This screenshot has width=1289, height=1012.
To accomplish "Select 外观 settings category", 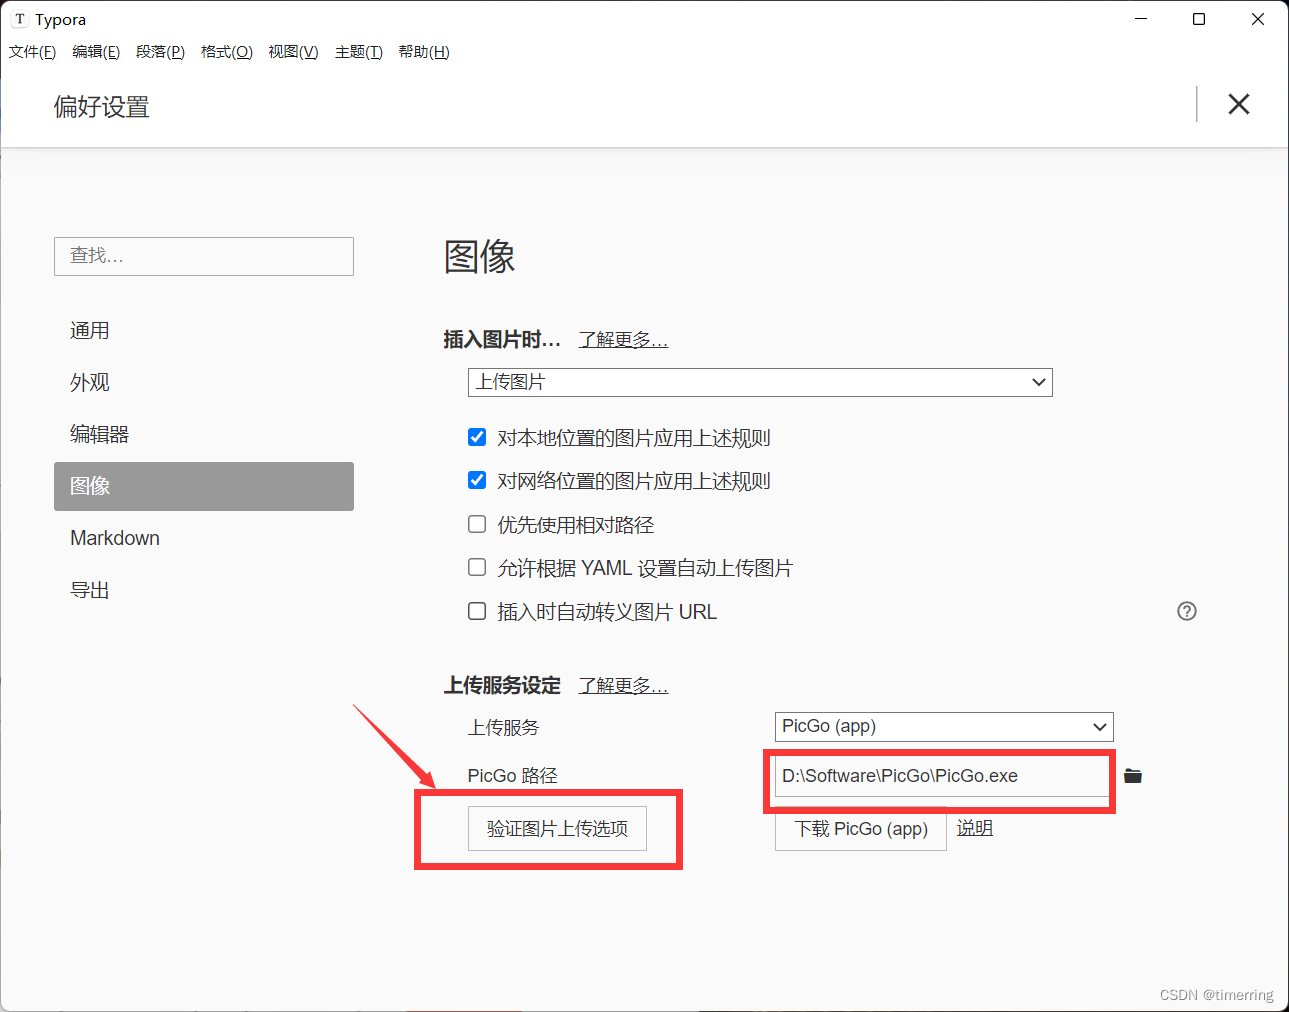I will [x=204, y=383].
